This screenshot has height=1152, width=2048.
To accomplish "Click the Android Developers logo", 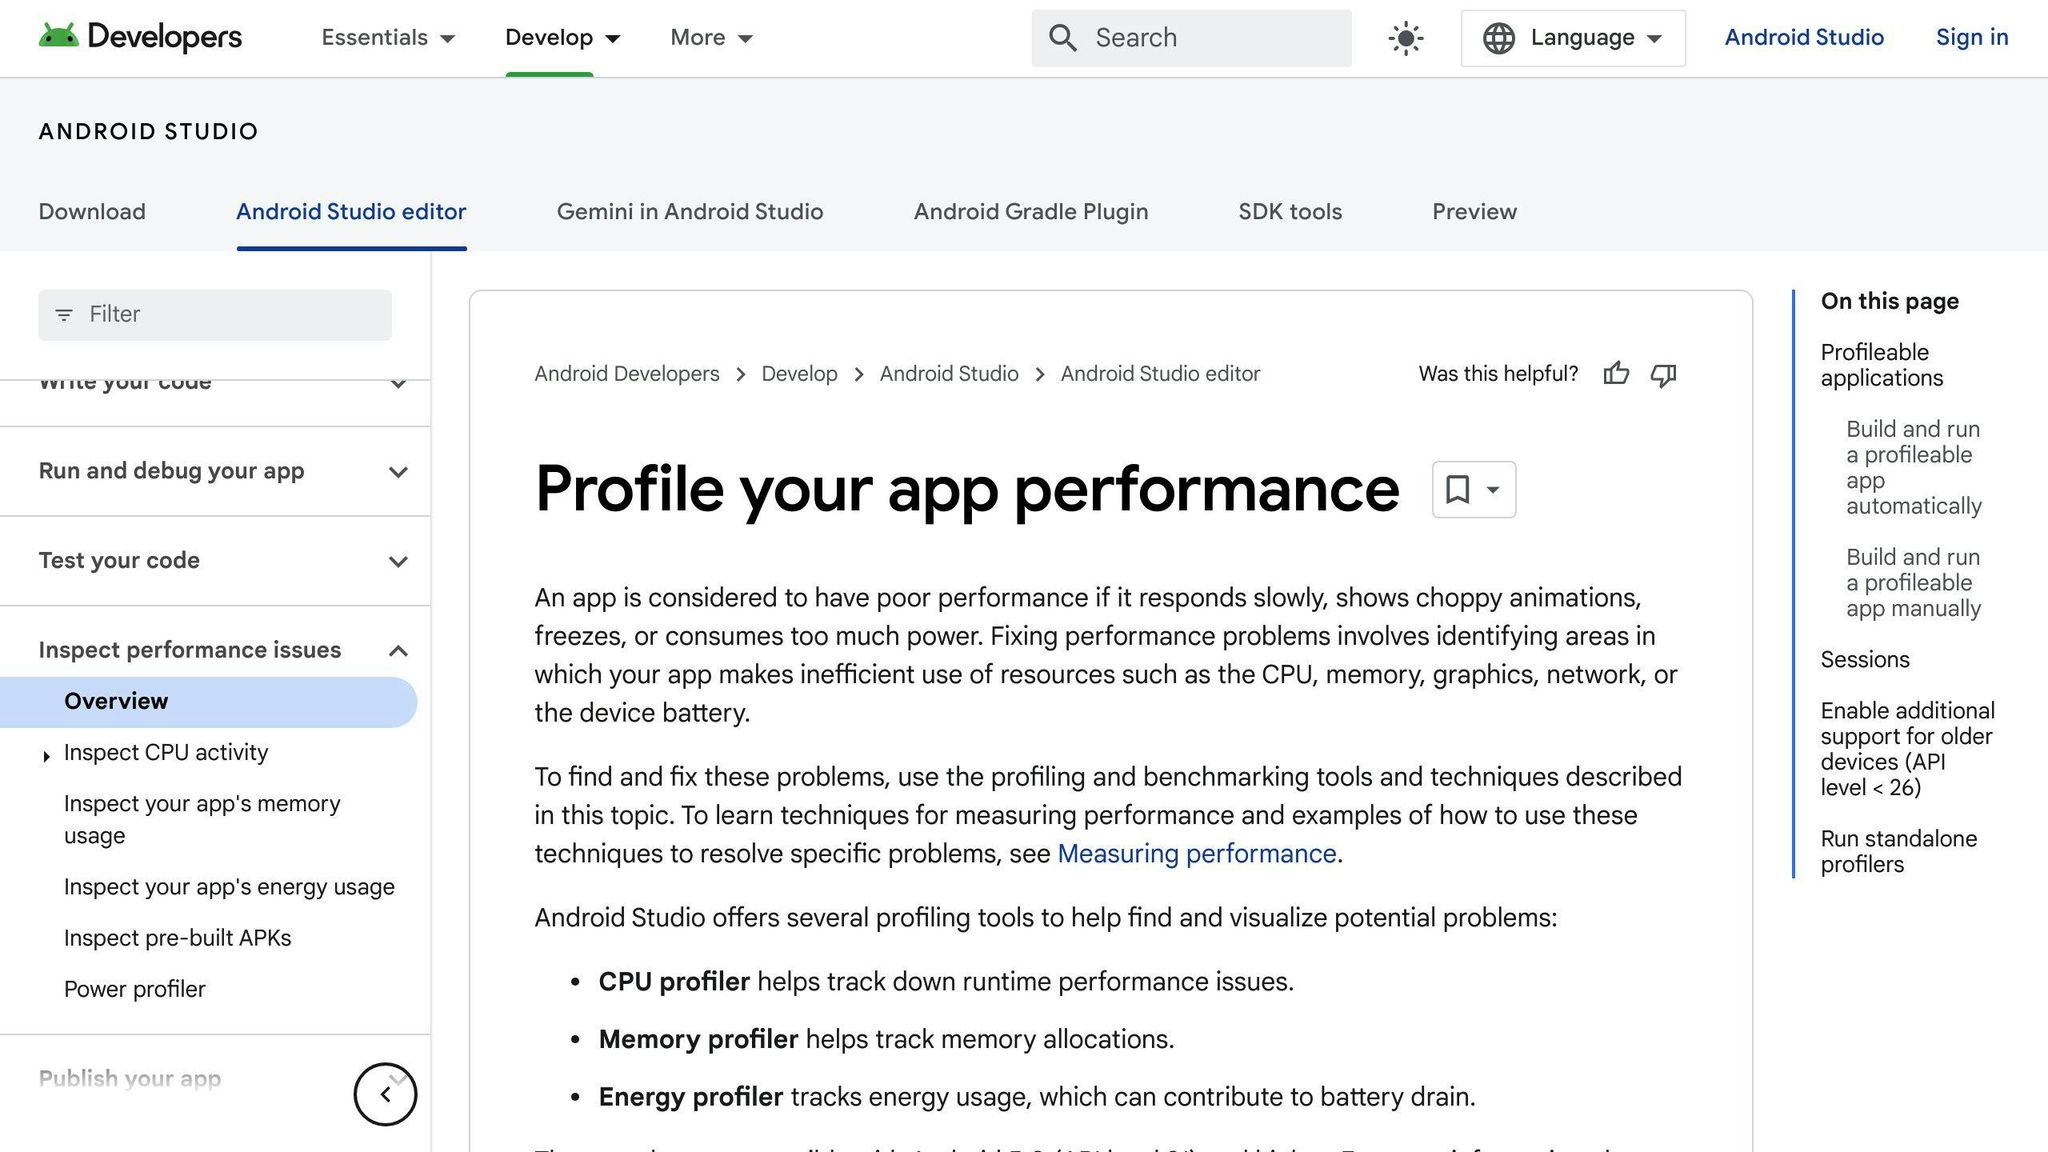I will [x=140, y=37].
